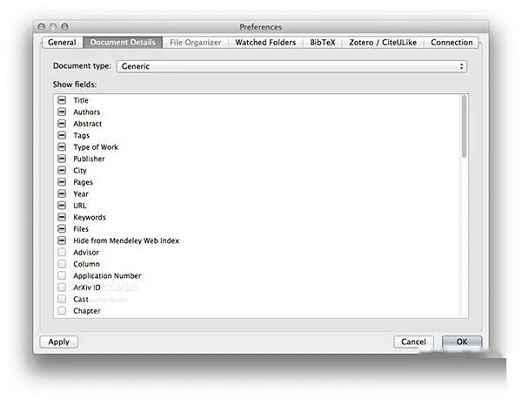Toggle the Pages field checkbox
Image resolution: width=522 pixels, height=400 pixels.
(x=62, y=182)
